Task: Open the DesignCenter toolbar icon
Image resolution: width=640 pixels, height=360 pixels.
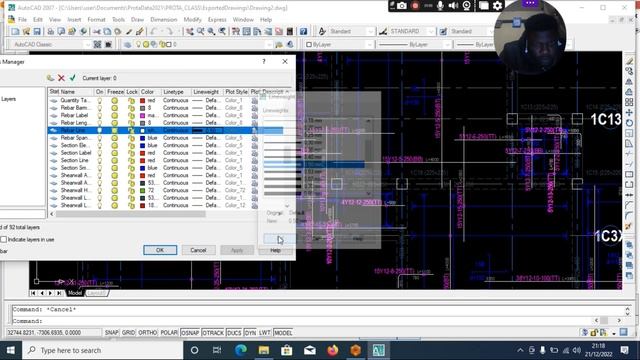Action: pos(247,31)
